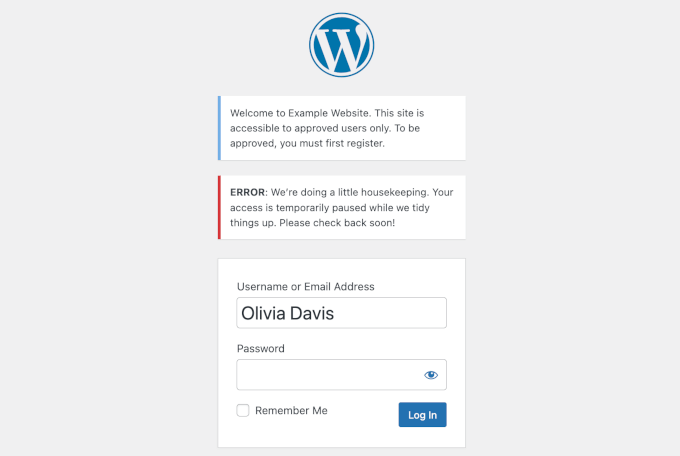Image resolution: width=680 pixels, height=456 pixels.
Task: Show password using the eye icon
Action: [431, 375]
